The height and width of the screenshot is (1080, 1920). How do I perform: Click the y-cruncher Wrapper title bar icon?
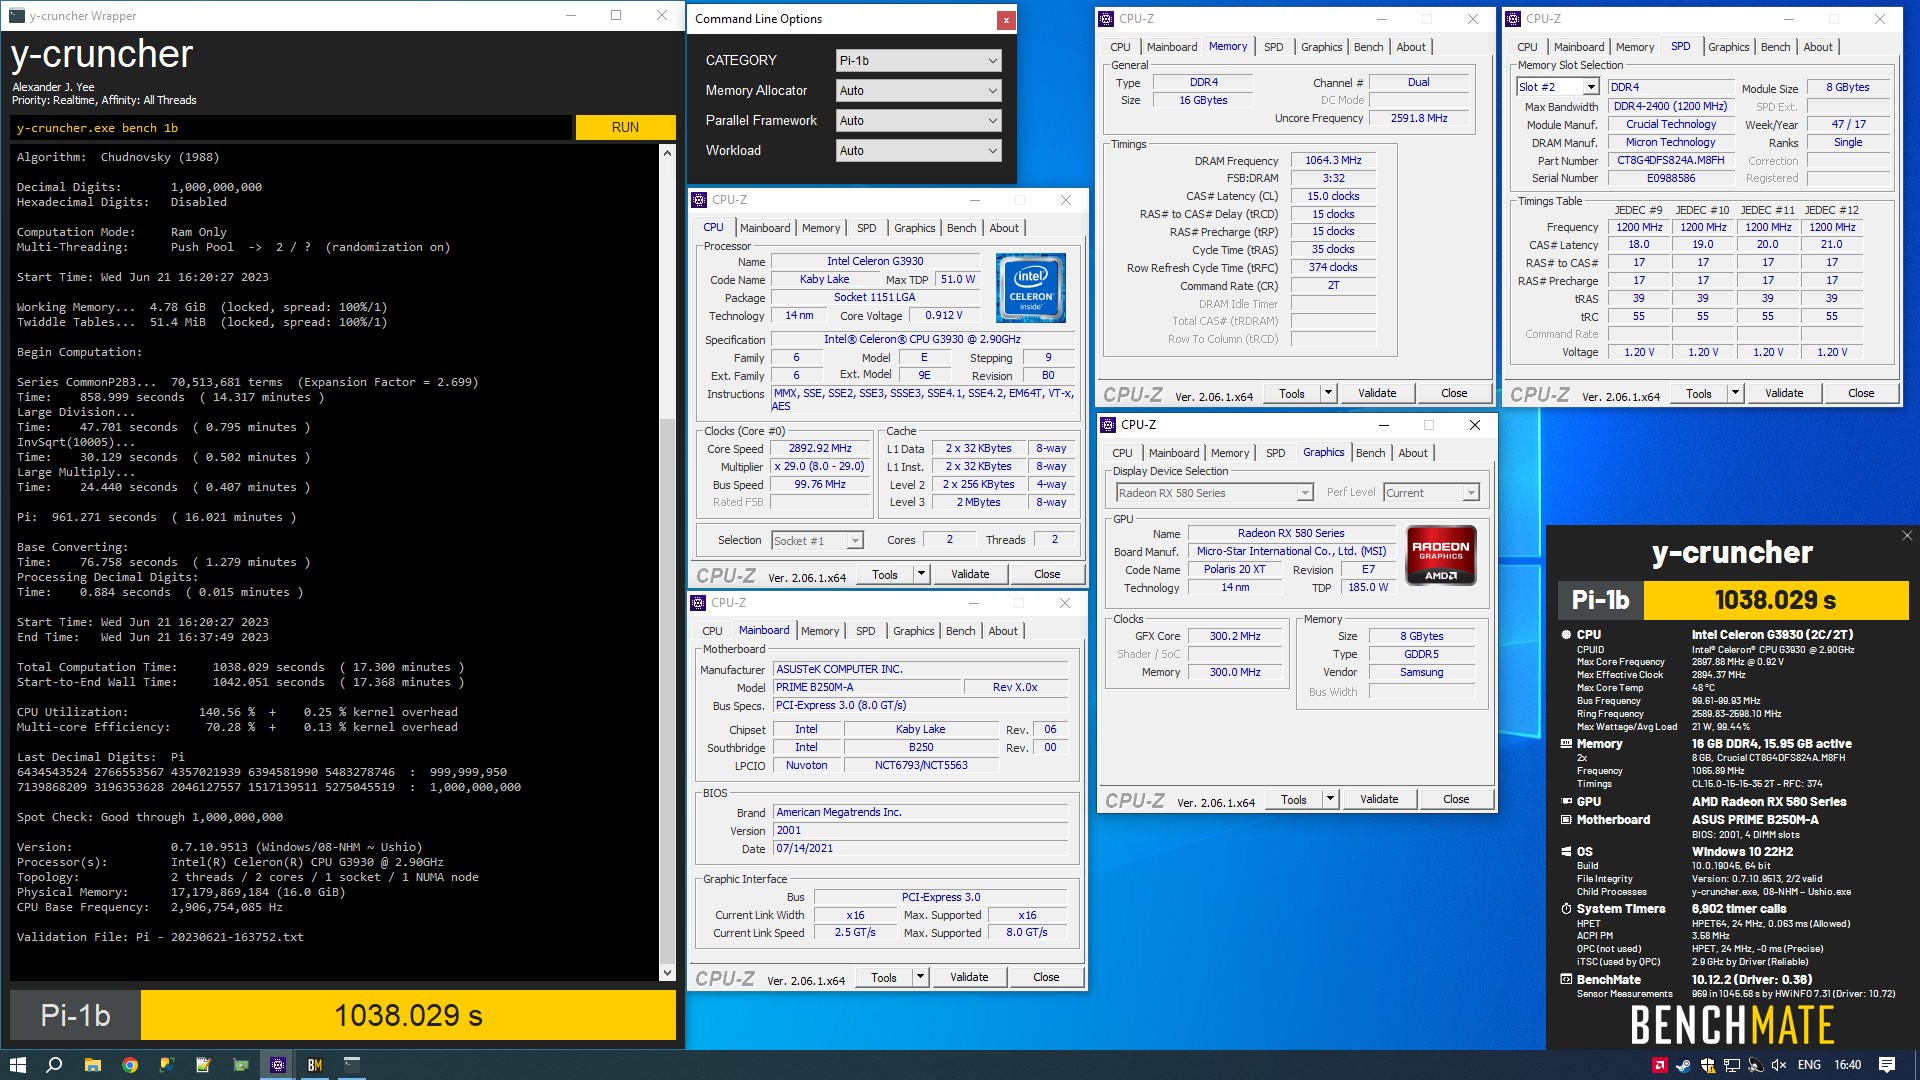pos(16,16)
